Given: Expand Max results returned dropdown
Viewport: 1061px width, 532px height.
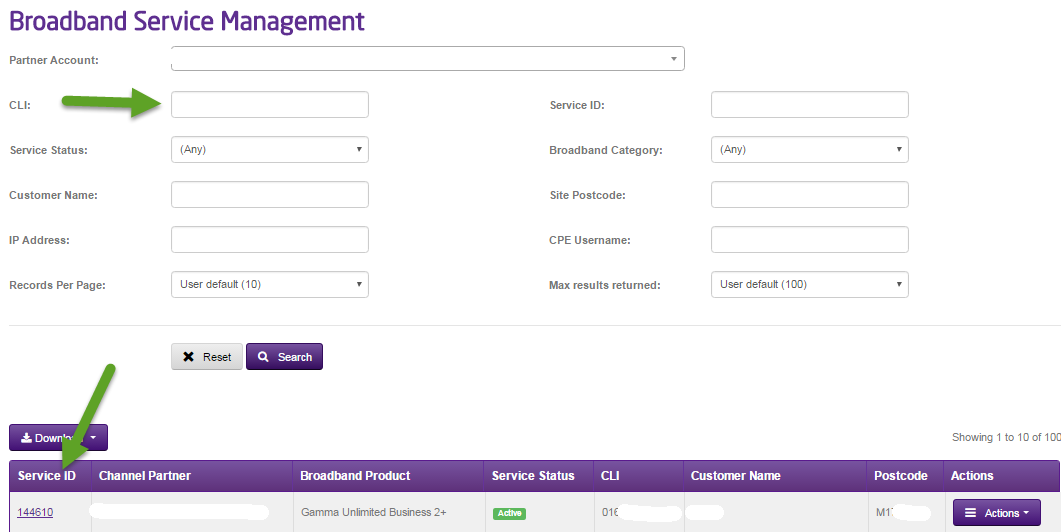Looking at the screenshot, I should [809, 284].
